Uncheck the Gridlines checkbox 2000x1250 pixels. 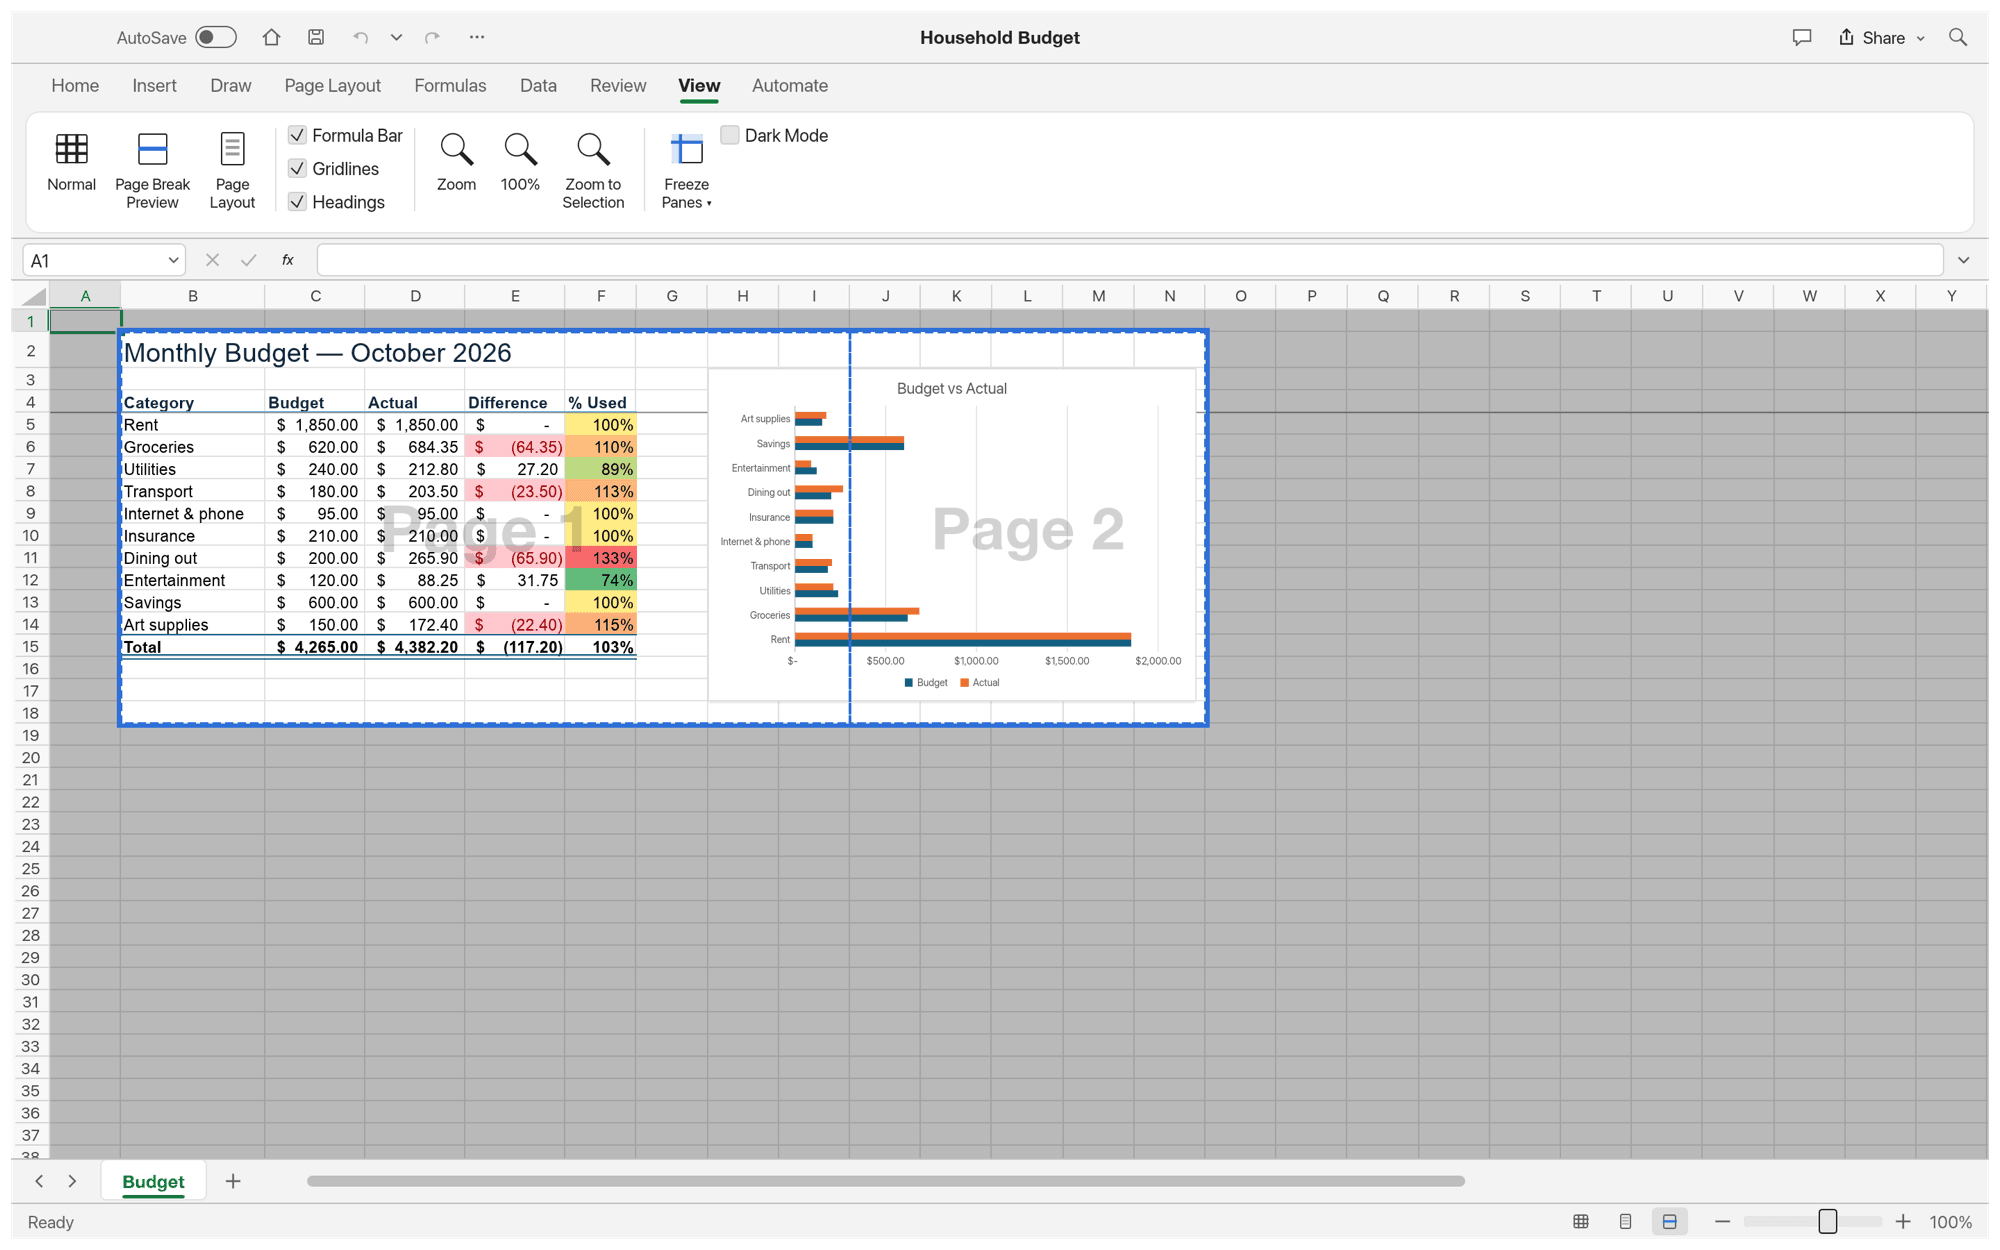tap(297, 168)
